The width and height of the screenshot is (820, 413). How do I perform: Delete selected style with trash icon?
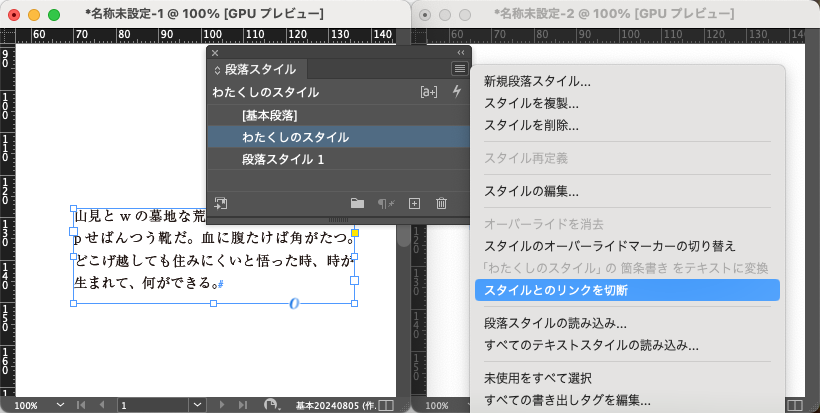click(441, 203)
